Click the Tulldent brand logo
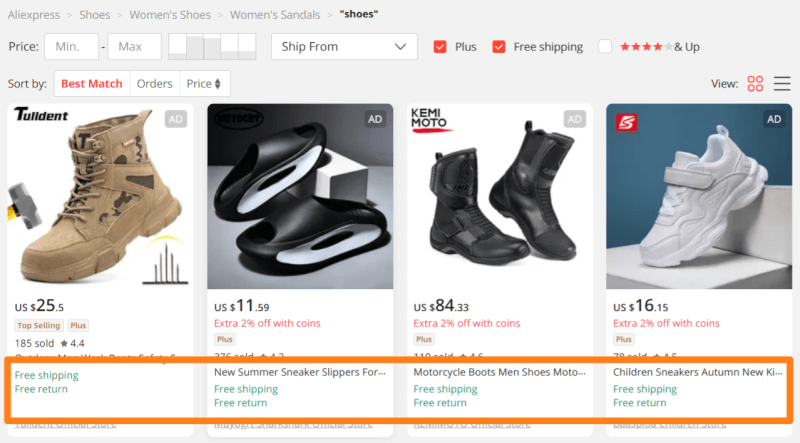Viewport: 800px width, 443px height. pyautogui.click(x=41, y=114)
